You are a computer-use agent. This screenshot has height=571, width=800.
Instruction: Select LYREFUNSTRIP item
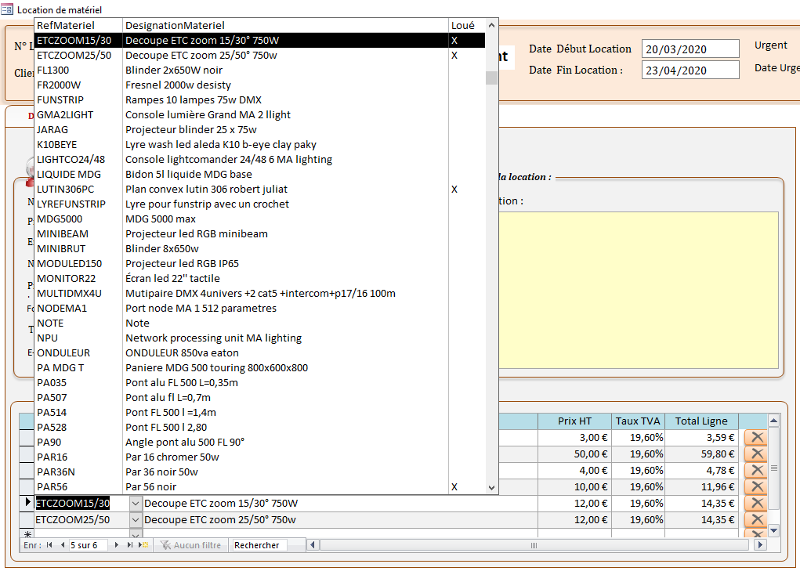pyautogui.click(x=260, y=204)
